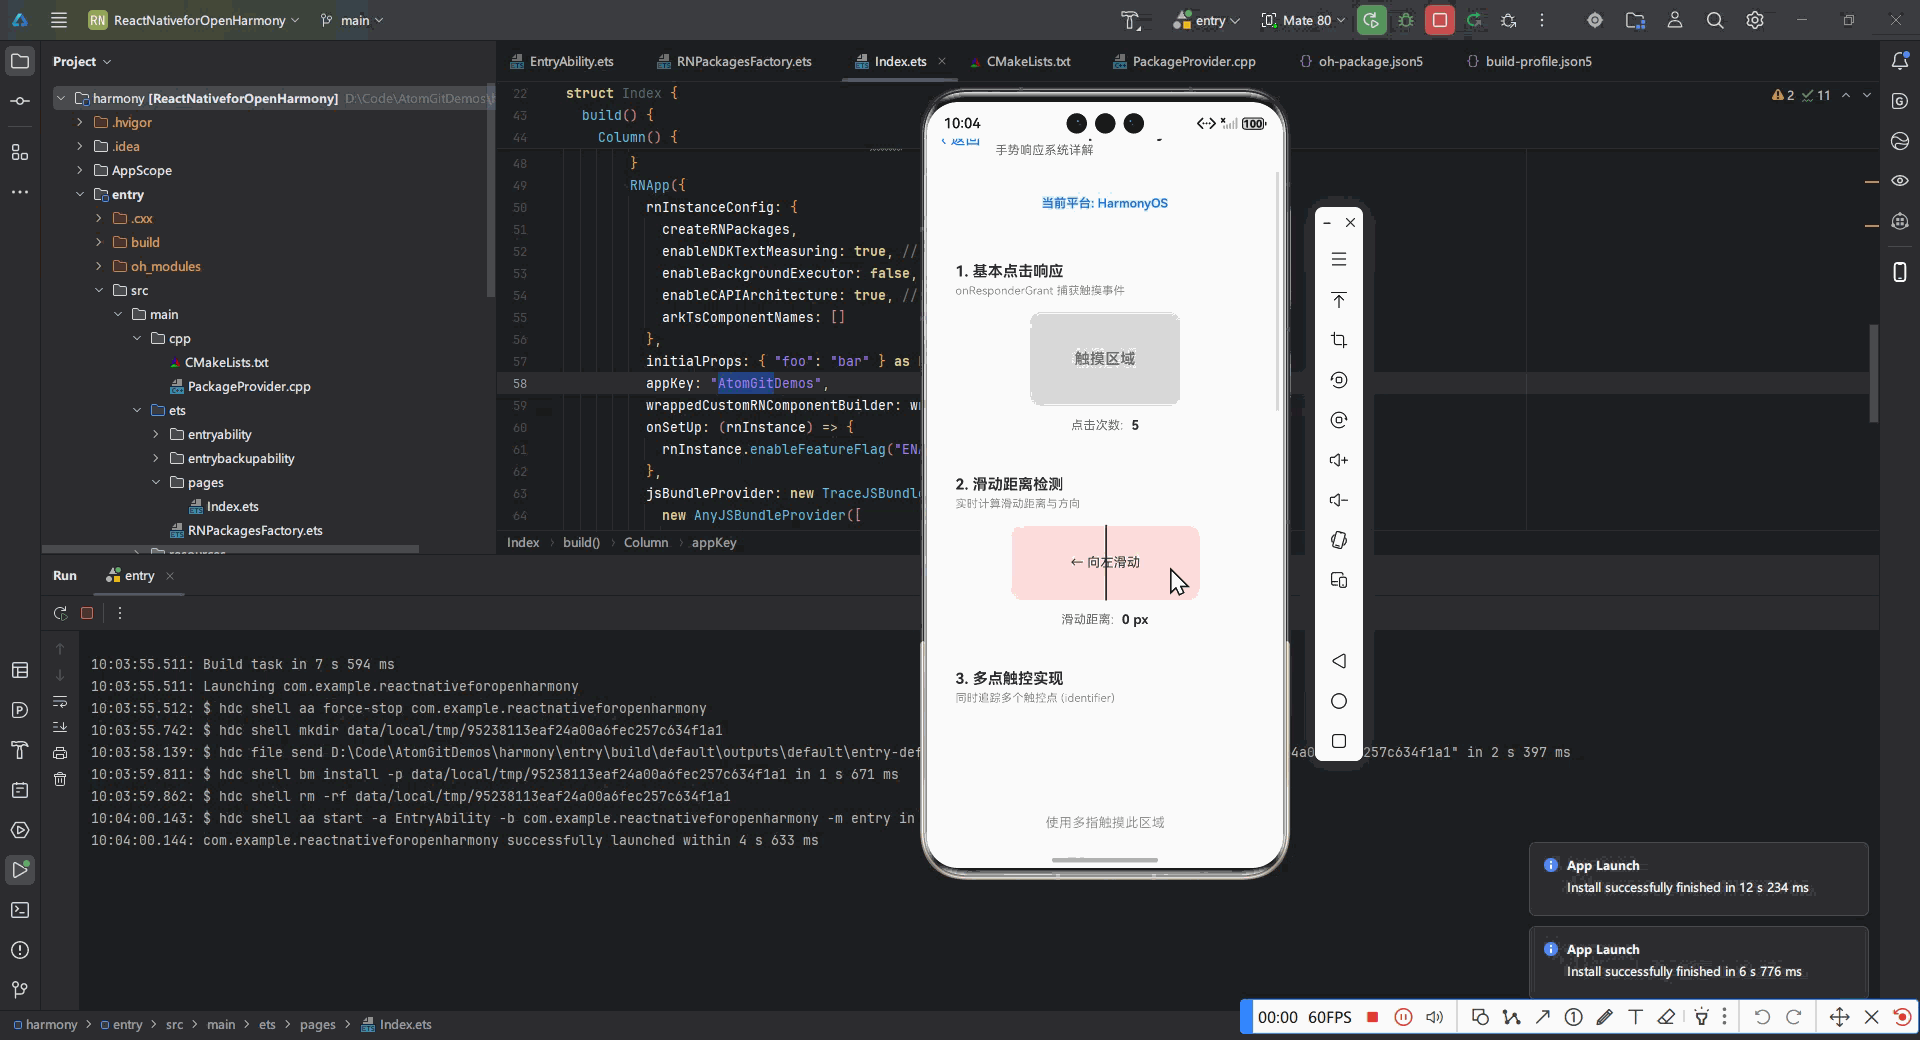Open ReactNativeforOpenHarmony project dropdown
The height and width of the screenshot is (1040, 1920).
coord(194,20)
